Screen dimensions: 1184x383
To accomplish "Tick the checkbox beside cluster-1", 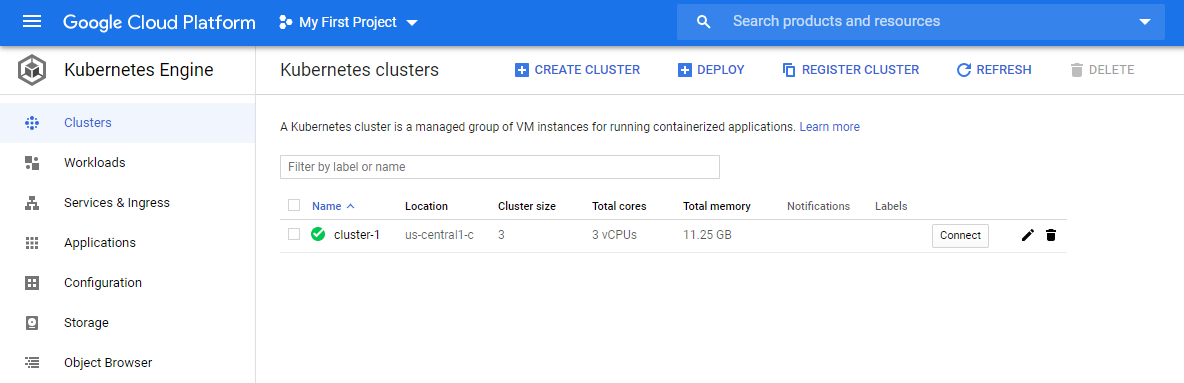I will click(294, 234).
